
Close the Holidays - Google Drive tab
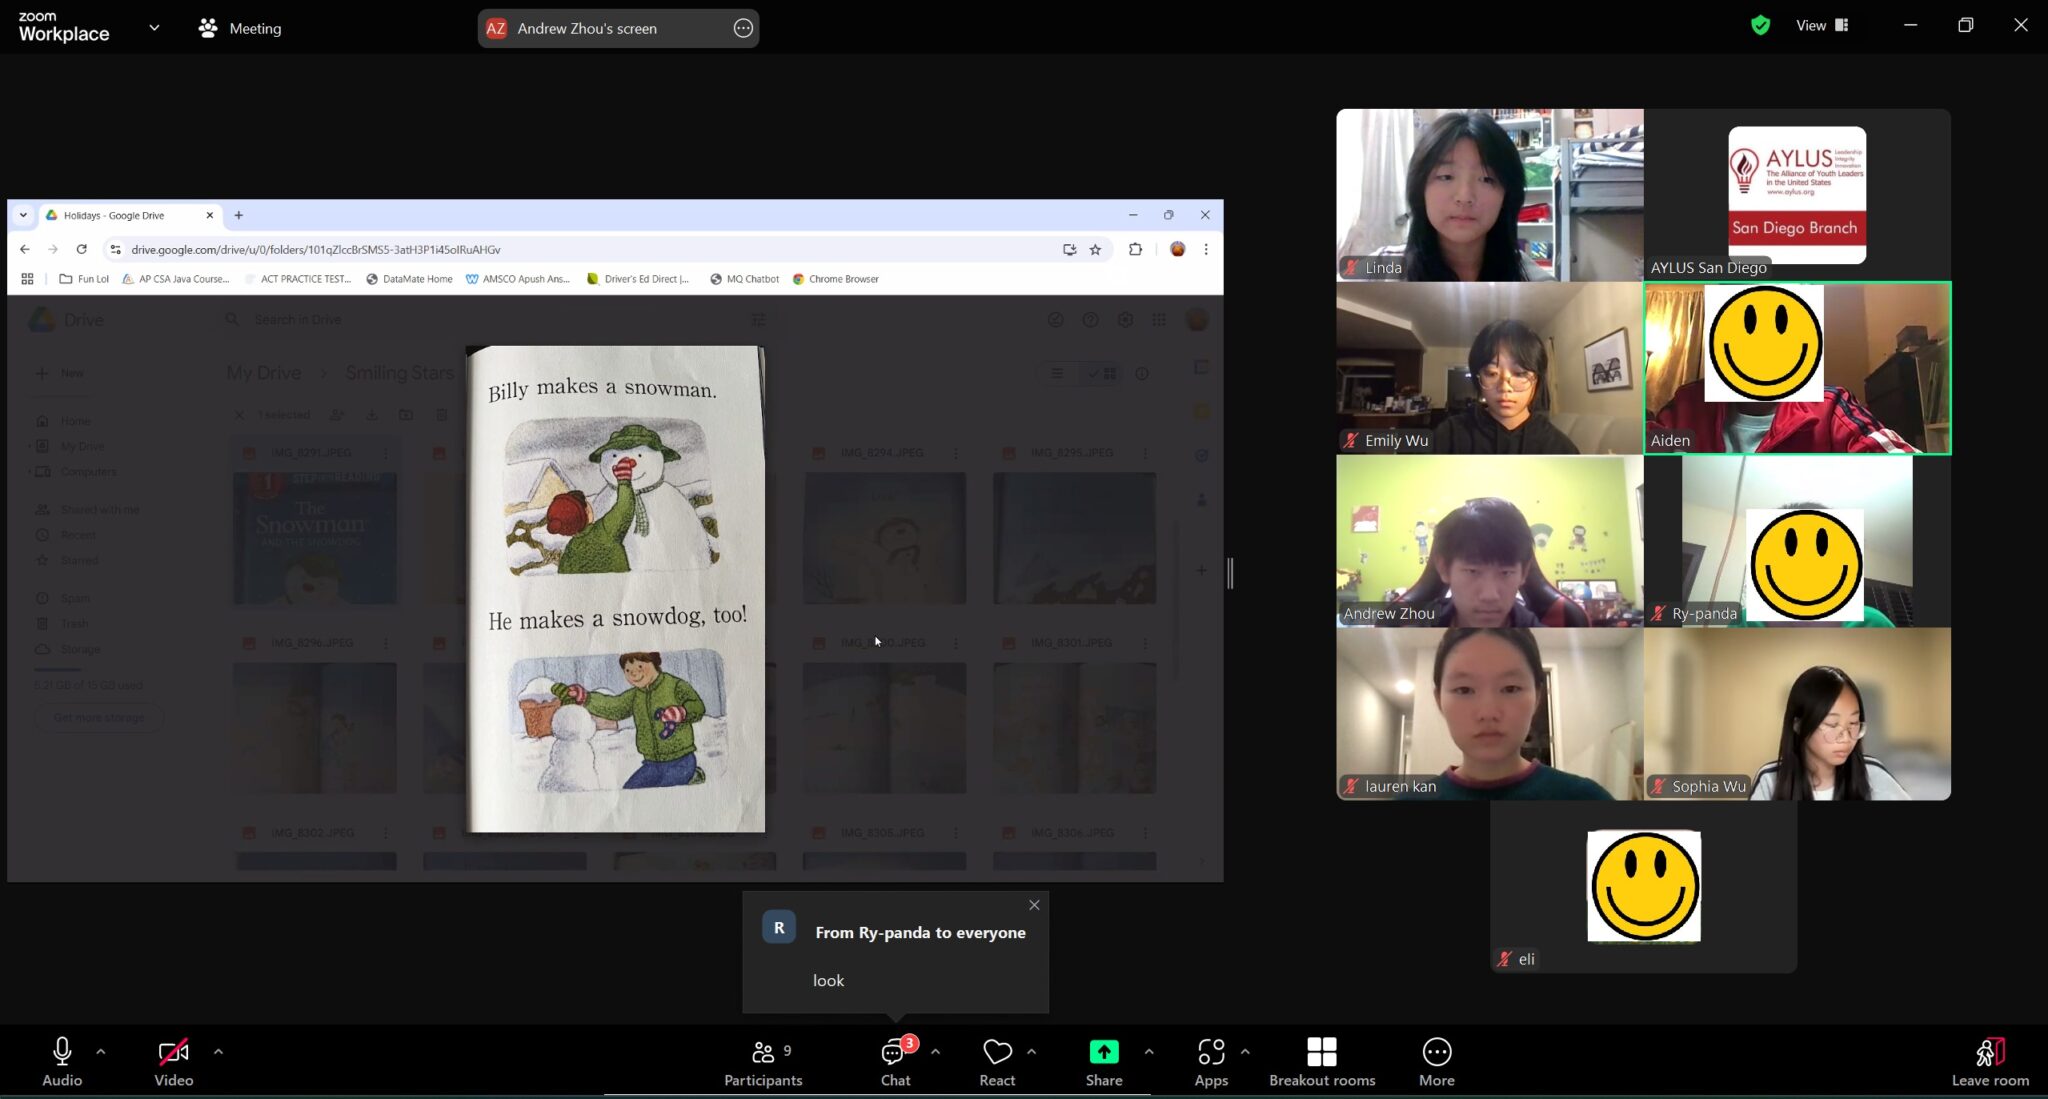coord(209,215)
